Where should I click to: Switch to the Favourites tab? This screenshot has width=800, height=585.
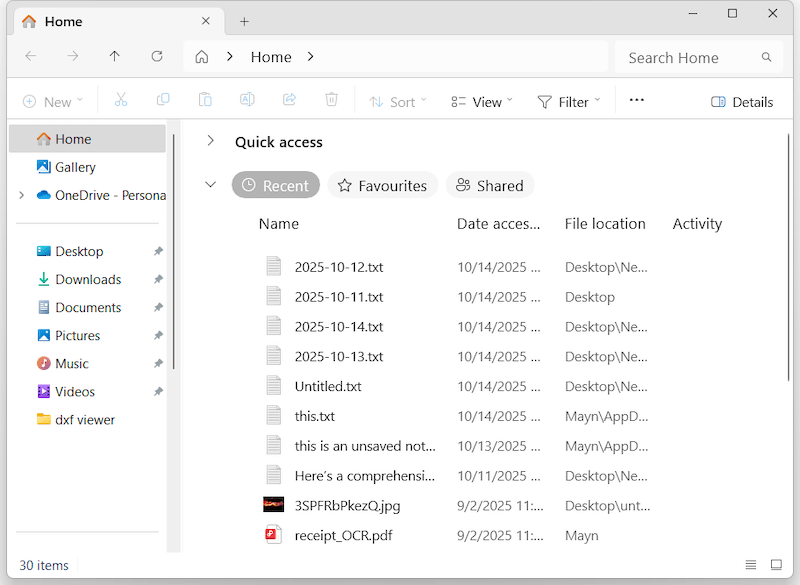[382, 185]
